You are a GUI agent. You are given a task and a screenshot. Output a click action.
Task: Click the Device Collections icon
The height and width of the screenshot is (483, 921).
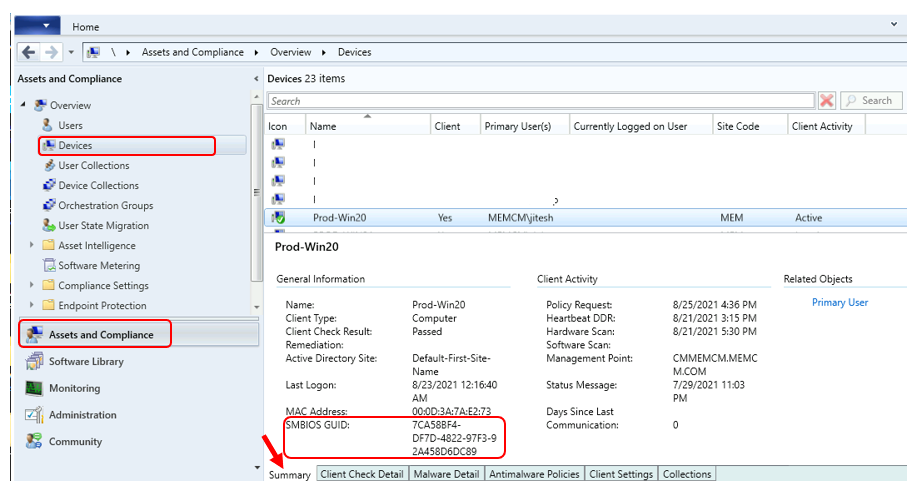pyautogui.click(x=49, y=185)
